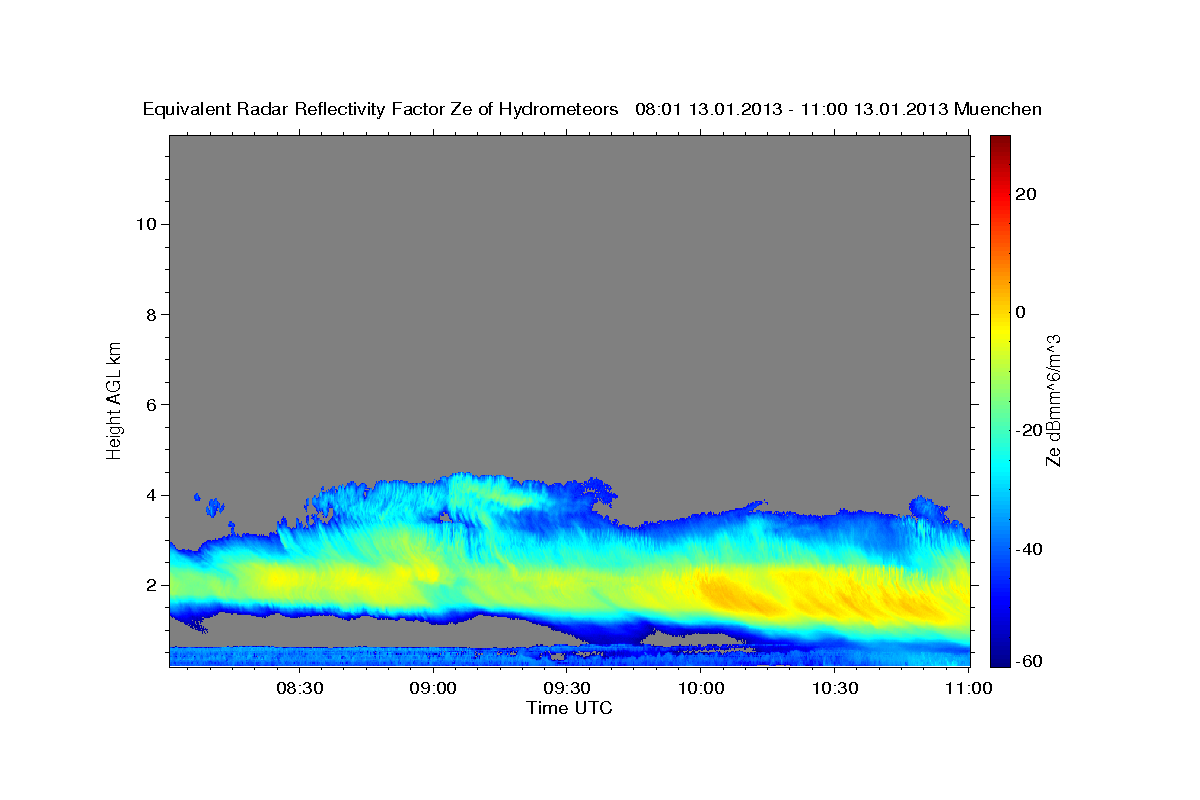Click the 'Time UTC' axis label

569,708
